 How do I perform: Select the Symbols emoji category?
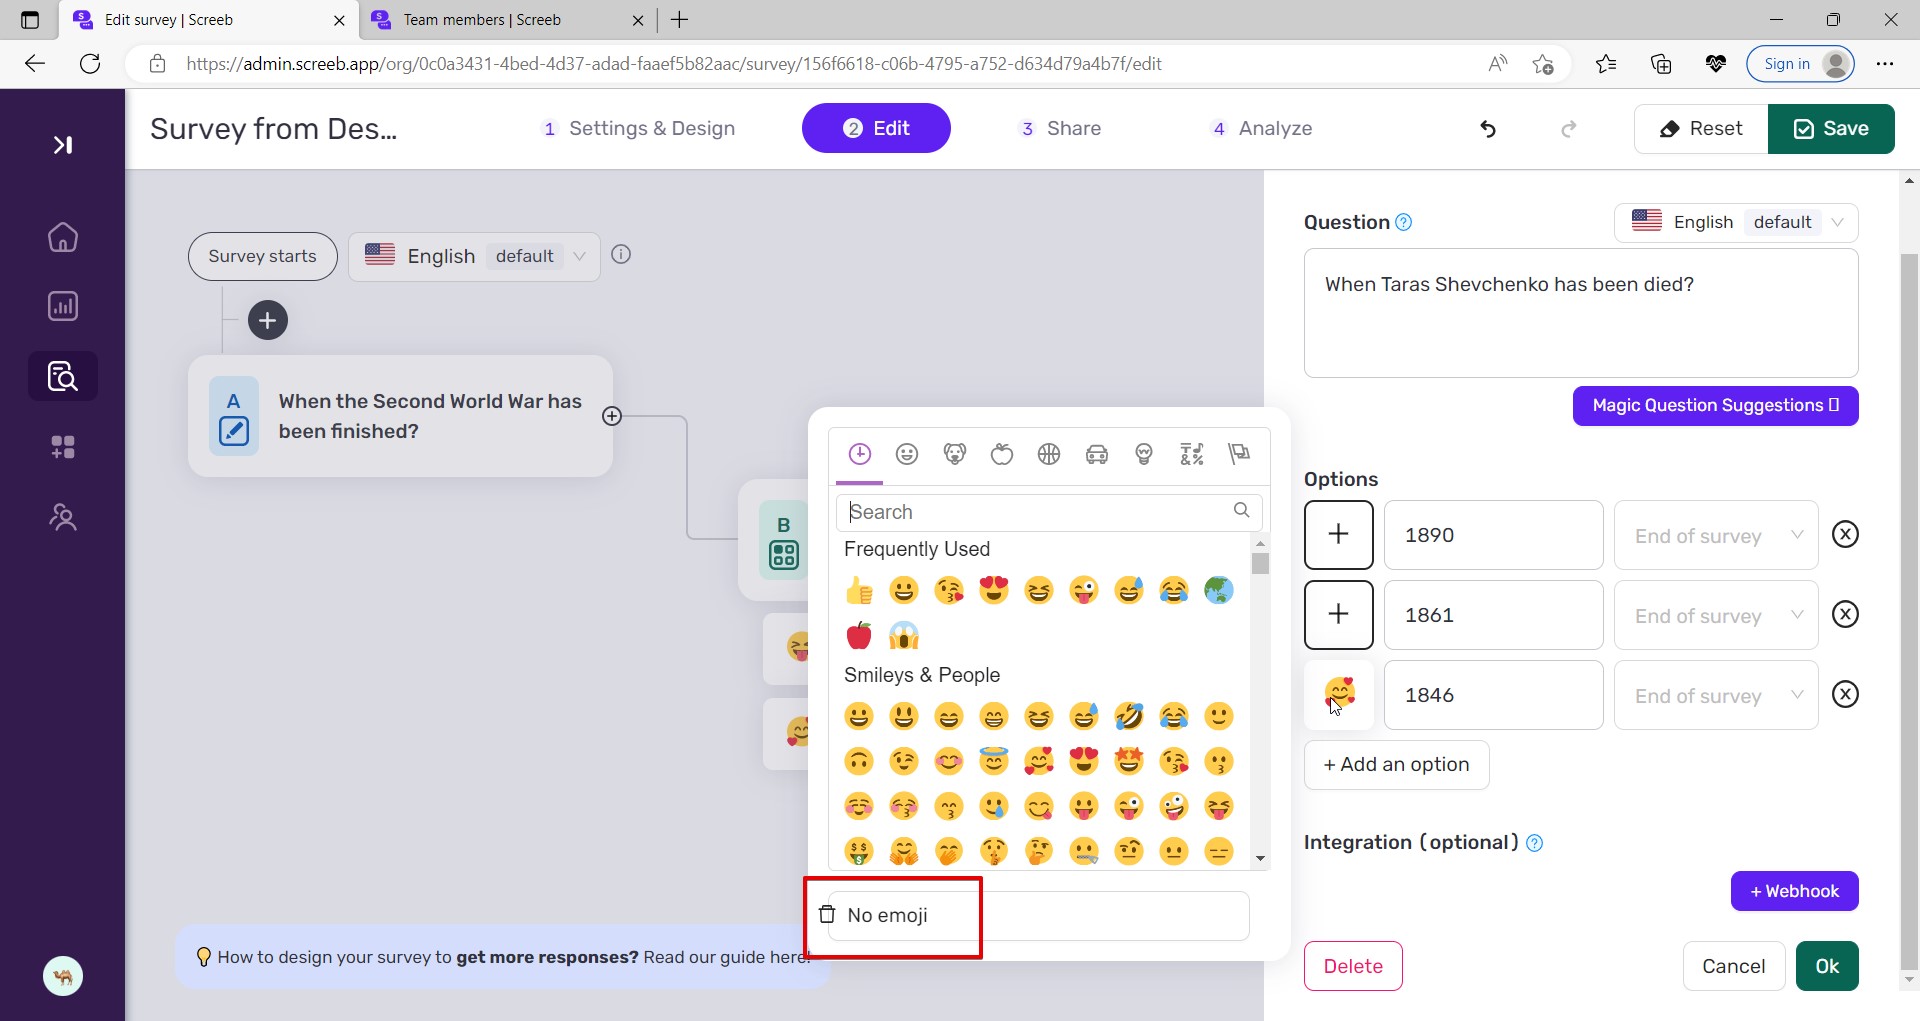(1192, 455)
